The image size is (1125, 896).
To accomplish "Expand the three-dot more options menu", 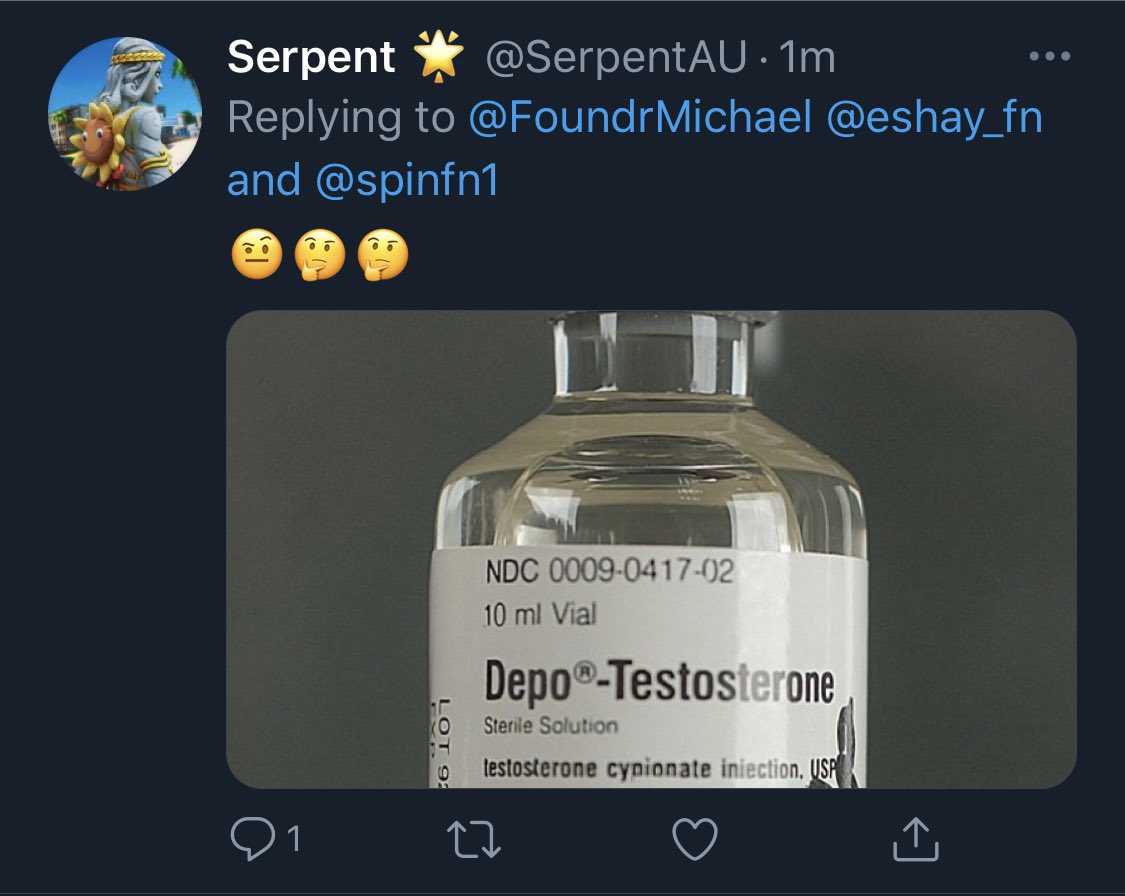I will [1049, 57].
